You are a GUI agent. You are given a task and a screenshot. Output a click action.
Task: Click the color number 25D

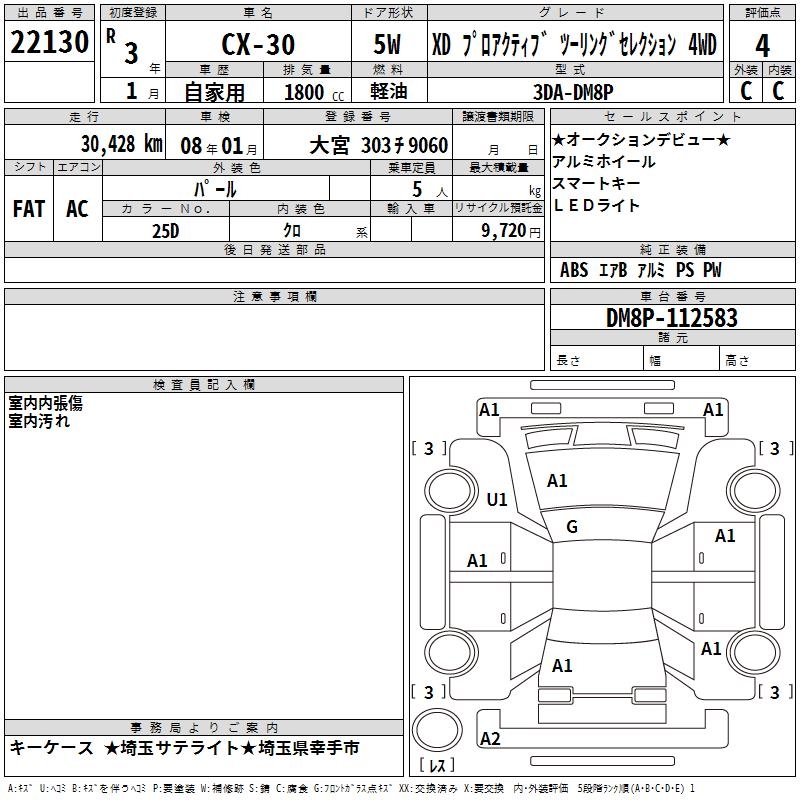[166, 231]
